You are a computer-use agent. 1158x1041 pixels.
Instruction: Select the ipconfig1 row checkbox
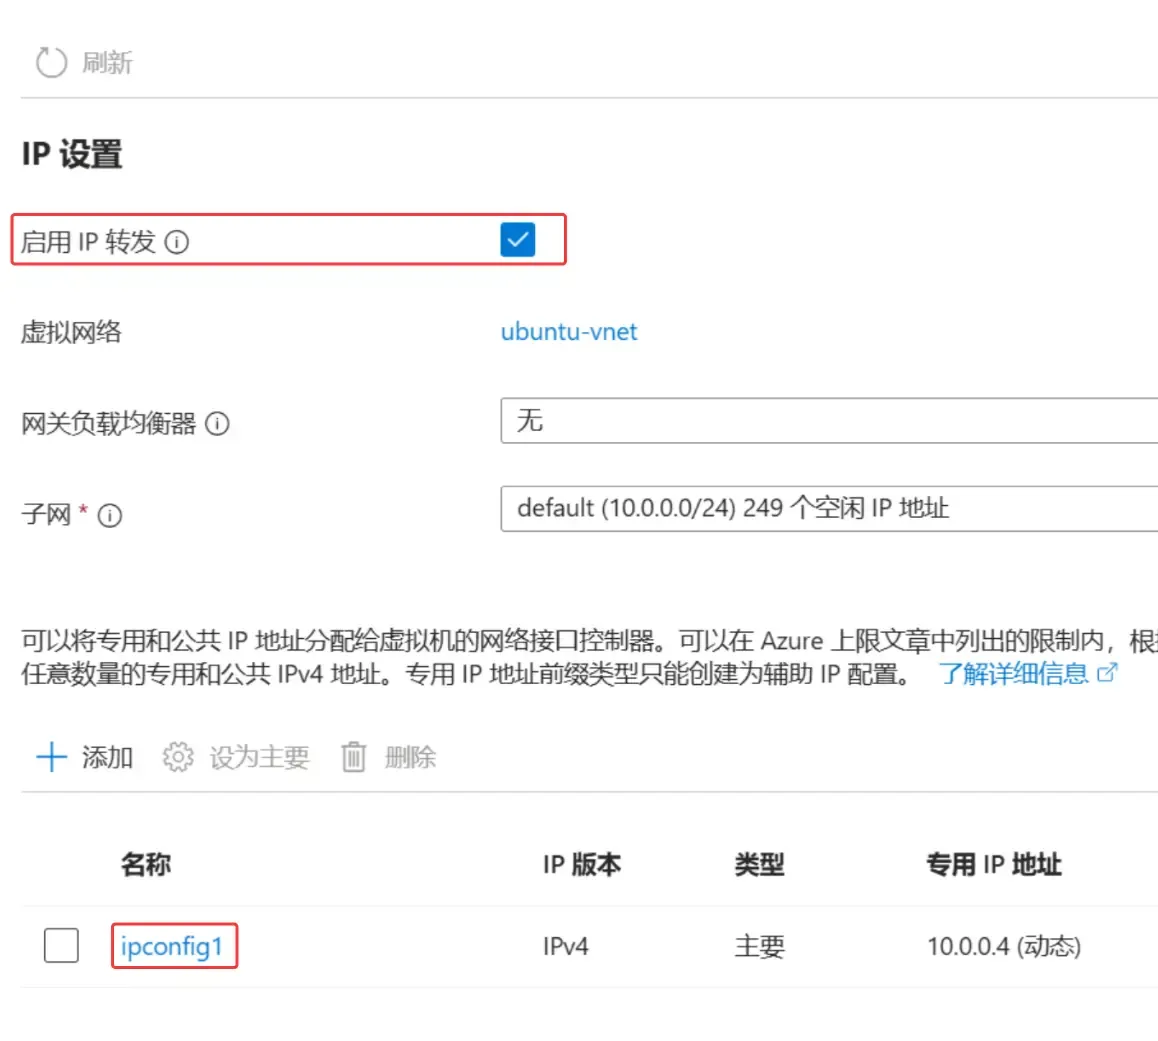coord(61,945)
